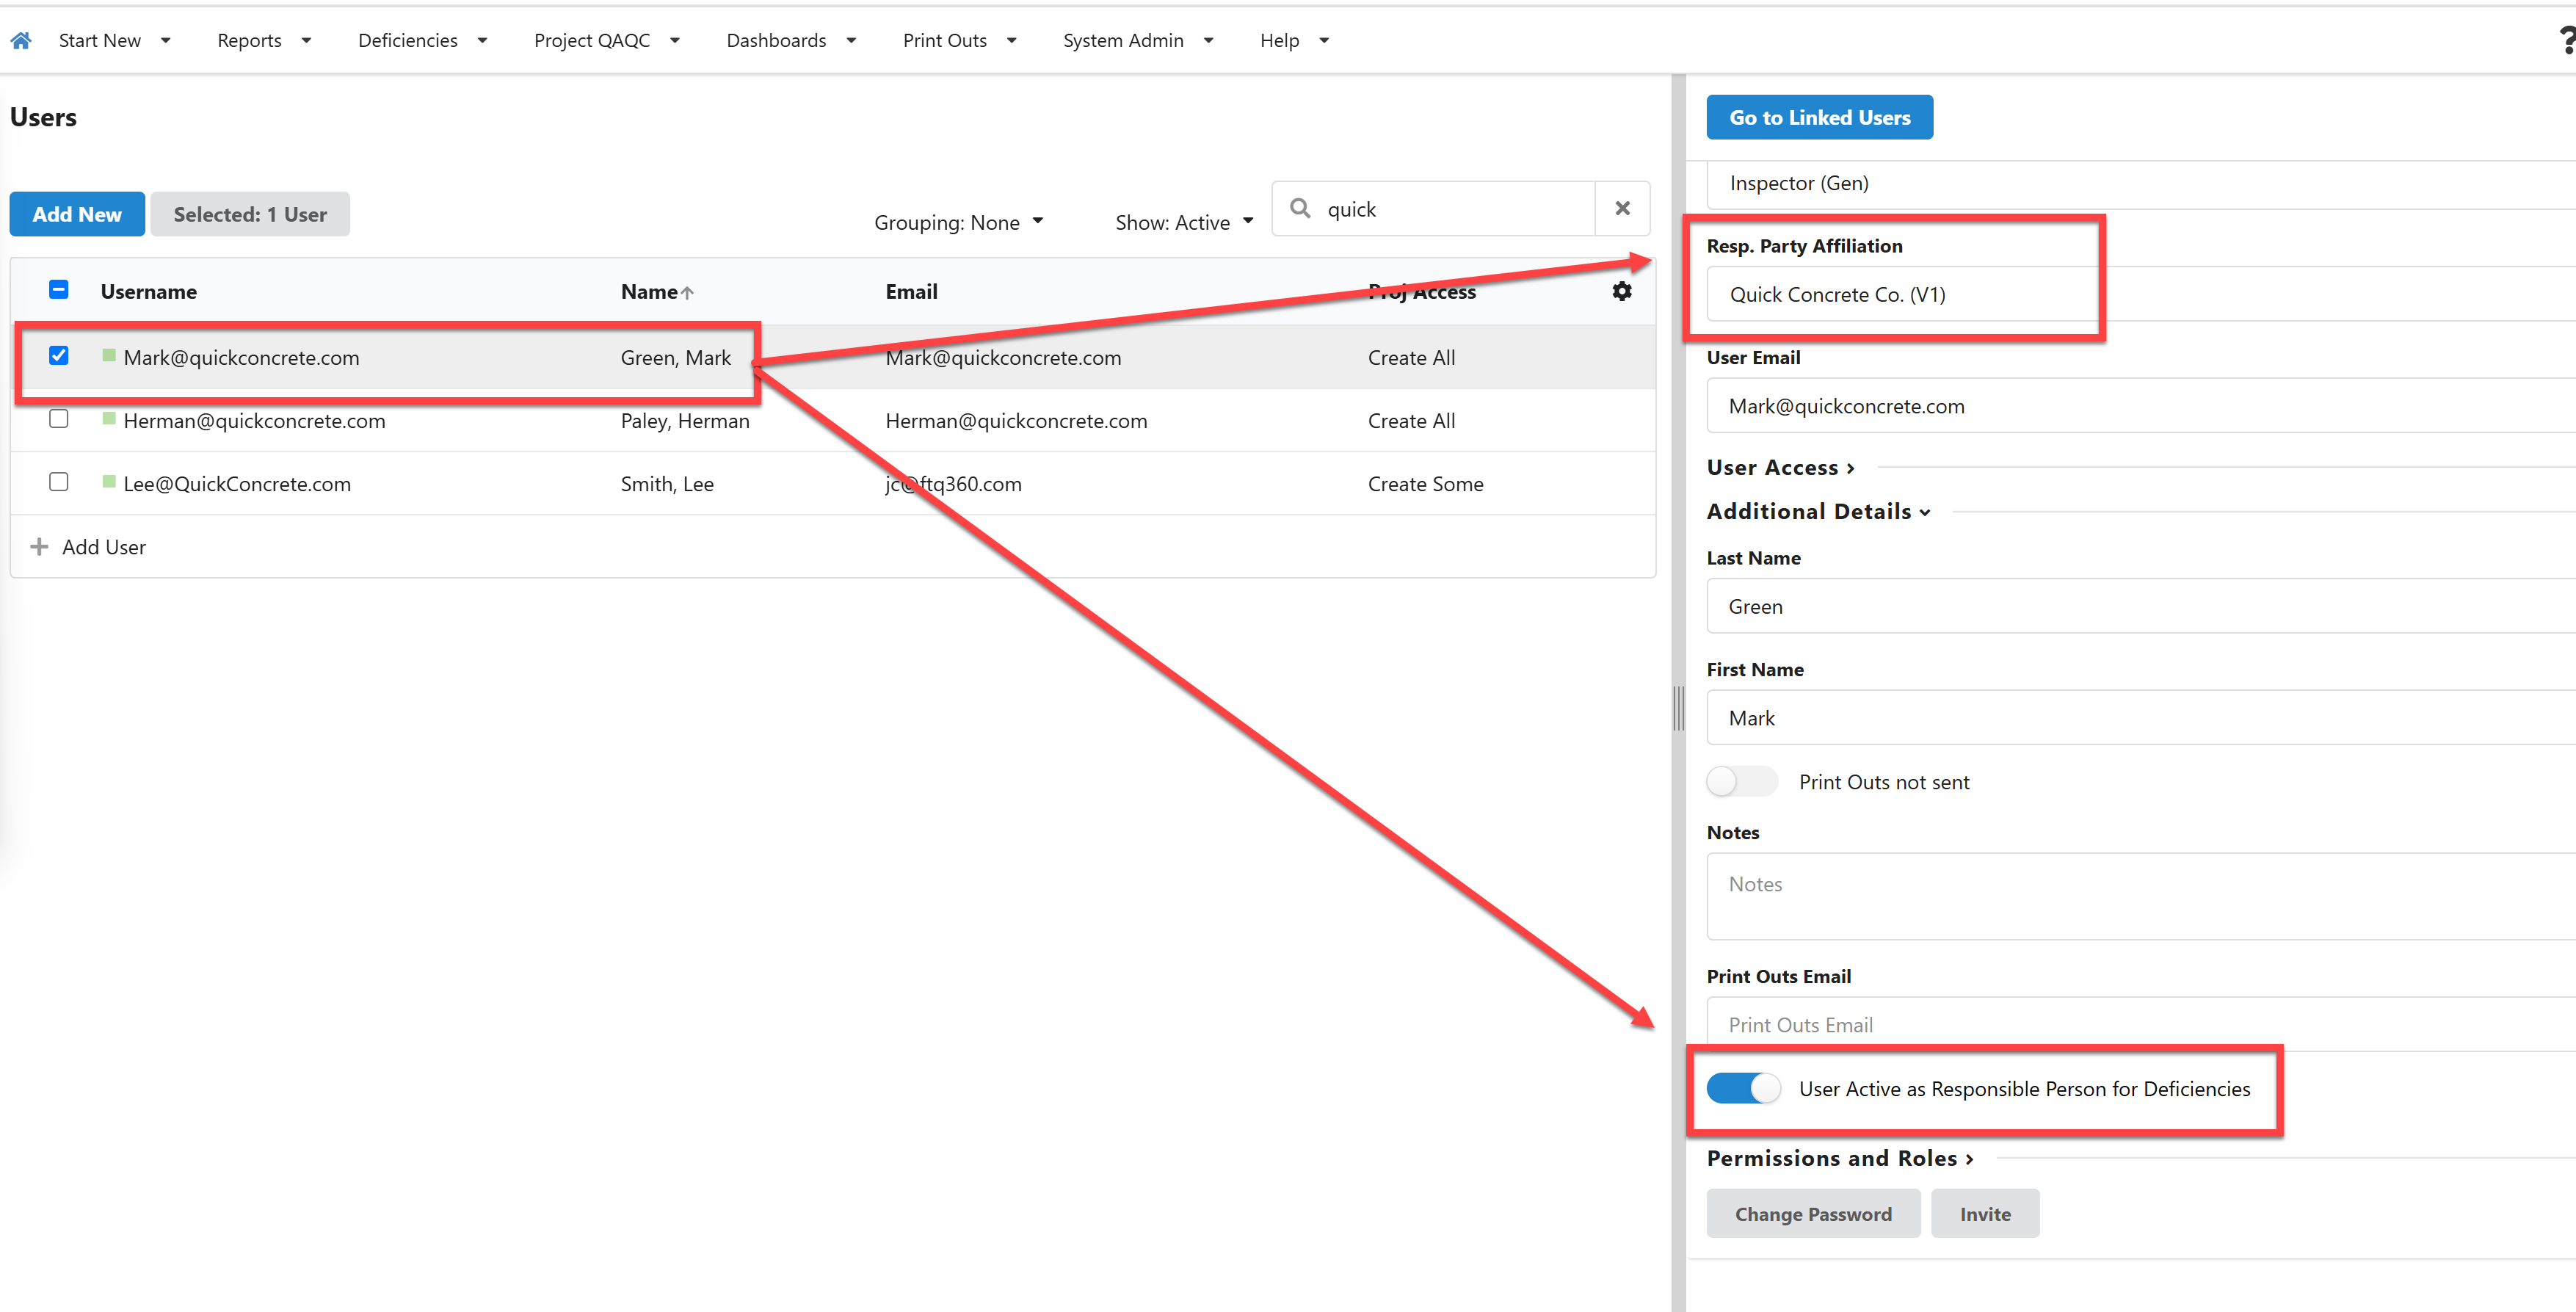The image size is (2576, 1312).
Task: Open the table settings gear
Action: pos(1621,291)
